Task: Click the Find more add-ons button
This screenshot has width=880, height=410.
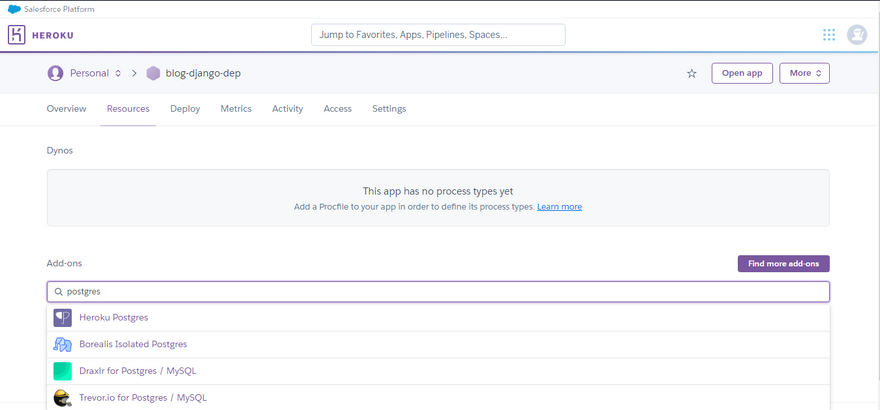Action: [783, 264]
